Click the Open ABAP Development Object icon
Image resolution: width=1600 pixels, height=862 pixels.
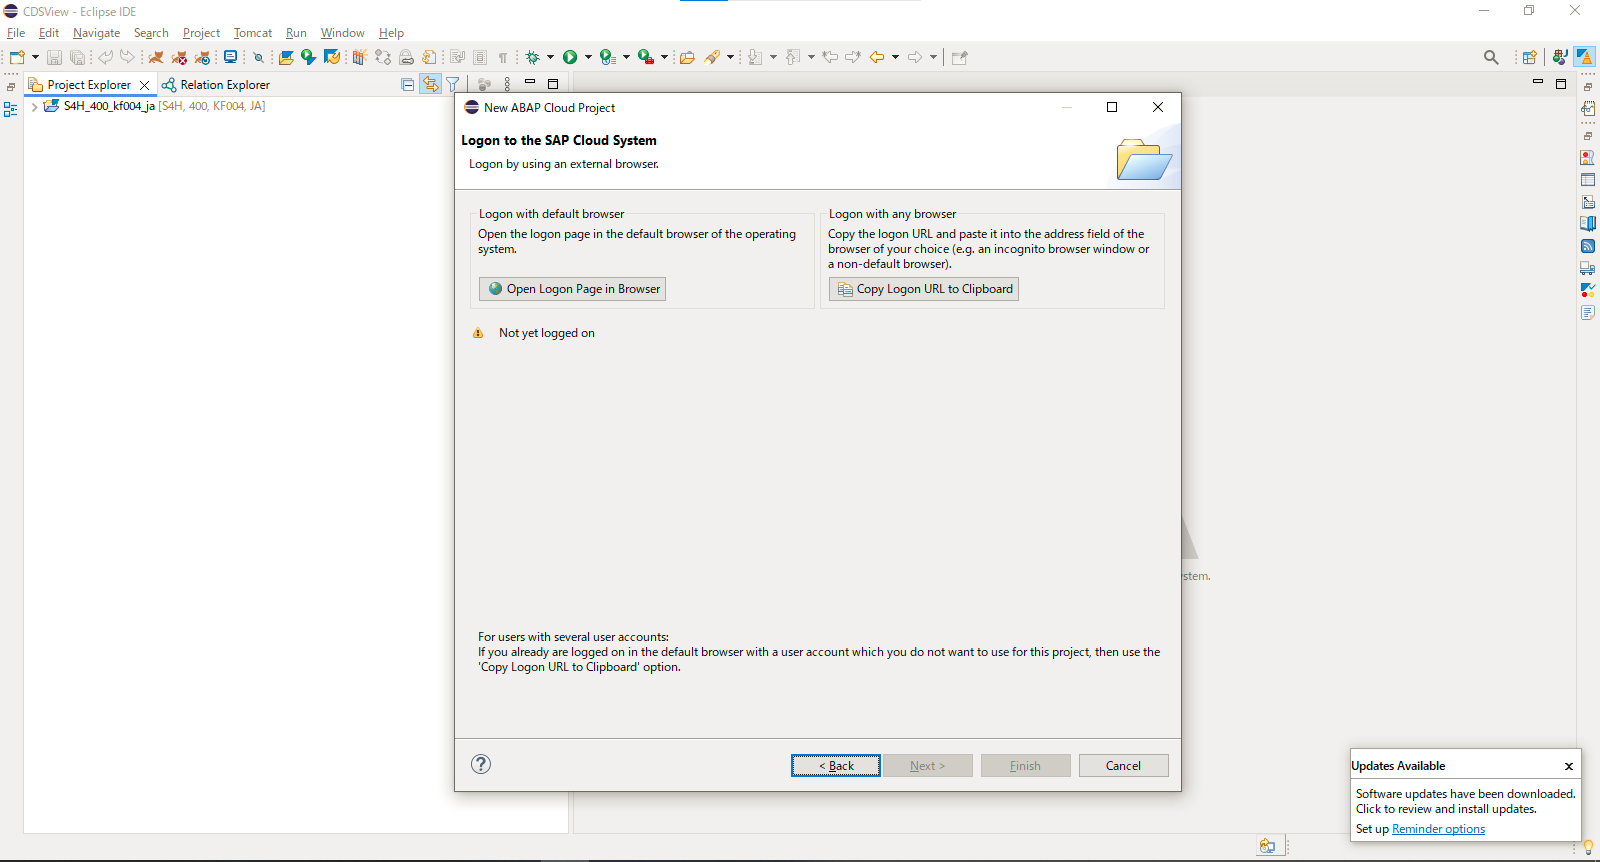point(286,57)
